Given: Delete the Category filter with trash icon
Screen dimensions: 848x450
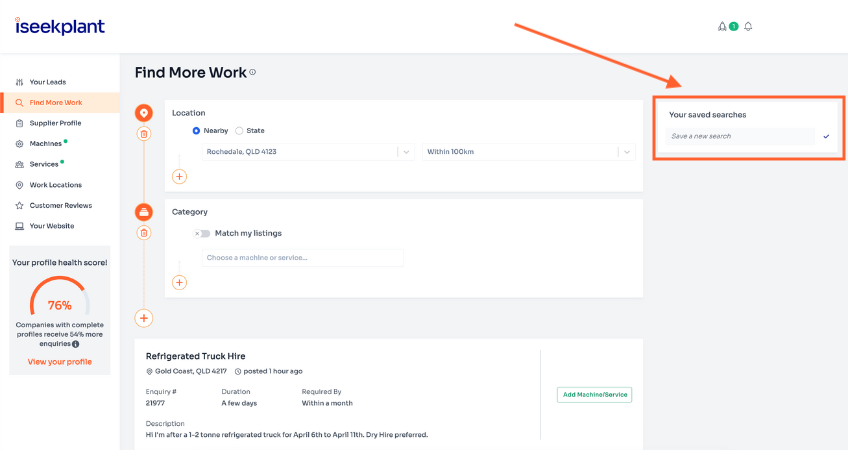Looking at the screenshot, I should [144, 233].
